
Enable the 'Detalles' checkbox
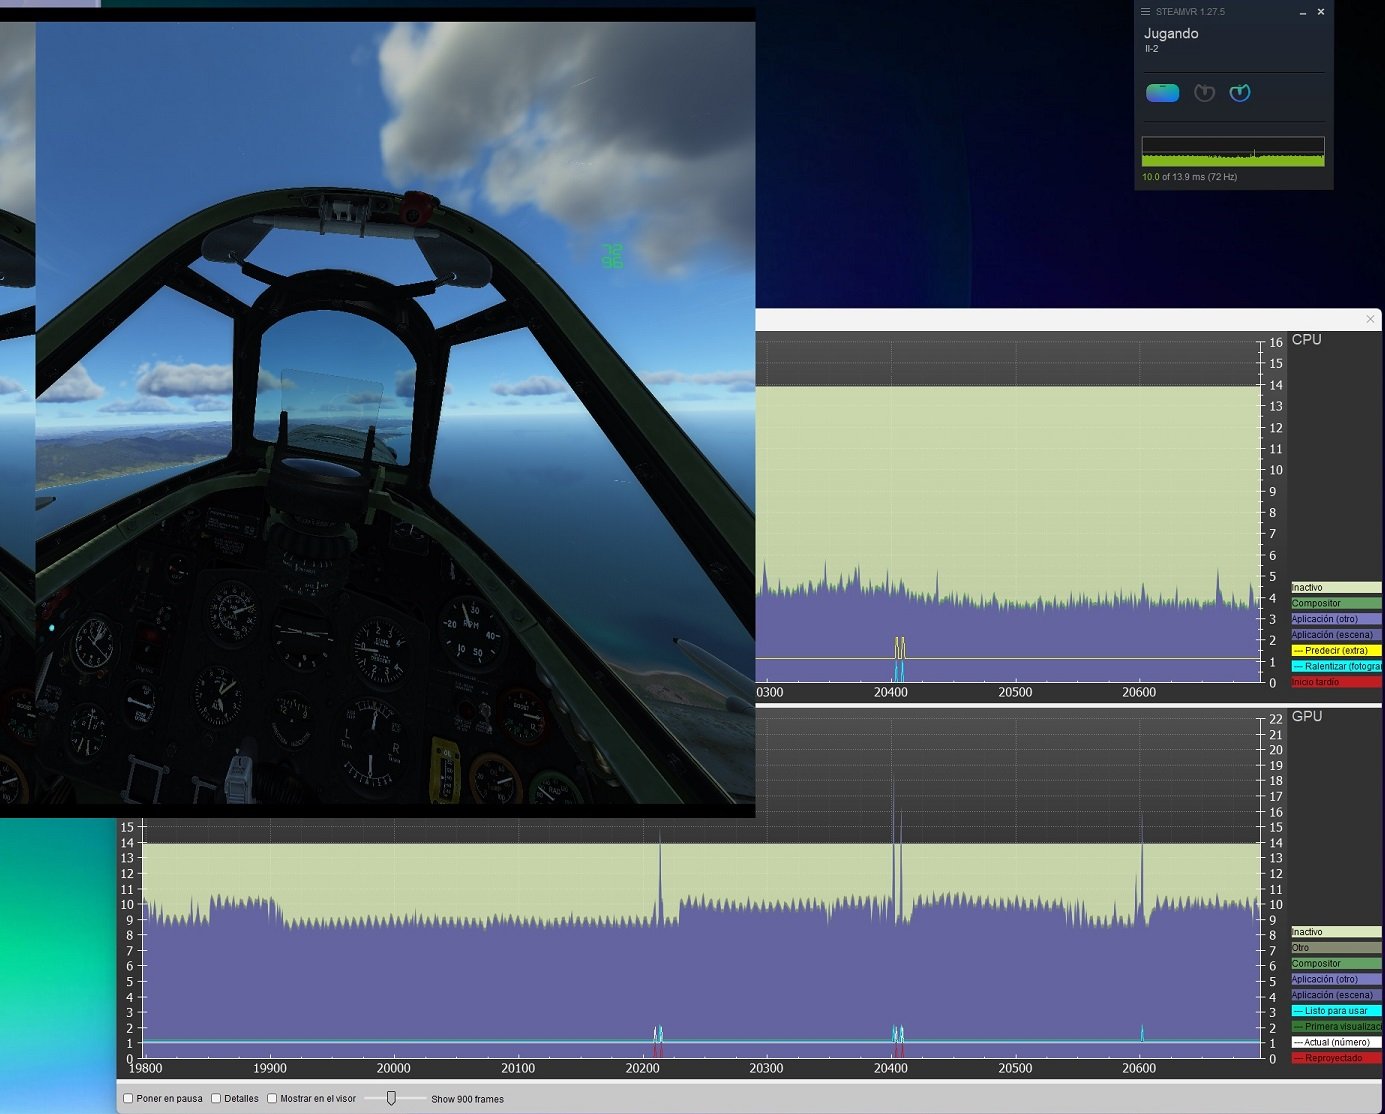coord(216,1098)
